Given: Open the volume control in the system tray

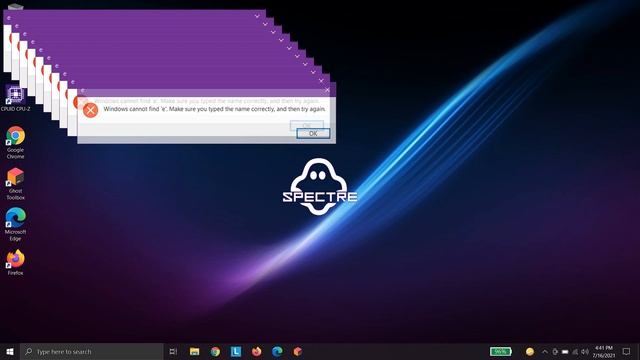Looking at the screenshot, I should pyautogui.click(x=585, y=351).
